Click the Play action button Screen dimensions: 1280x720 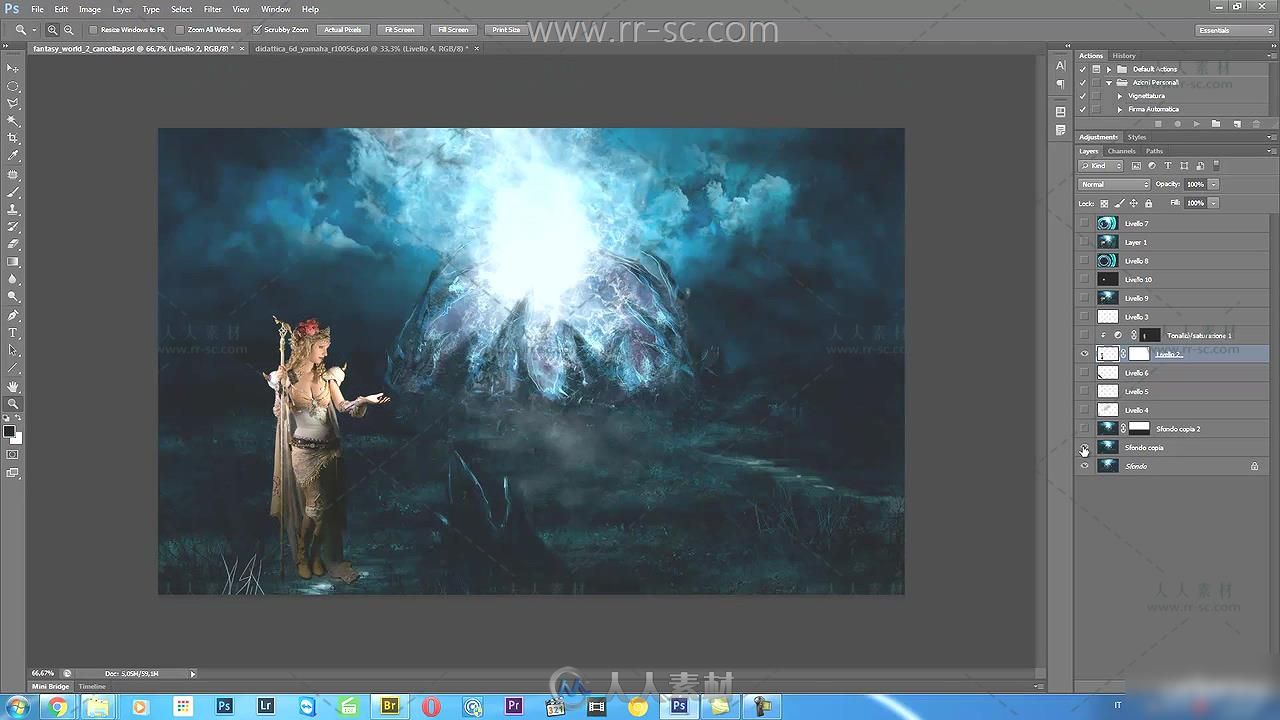(x=1196, y=124)
